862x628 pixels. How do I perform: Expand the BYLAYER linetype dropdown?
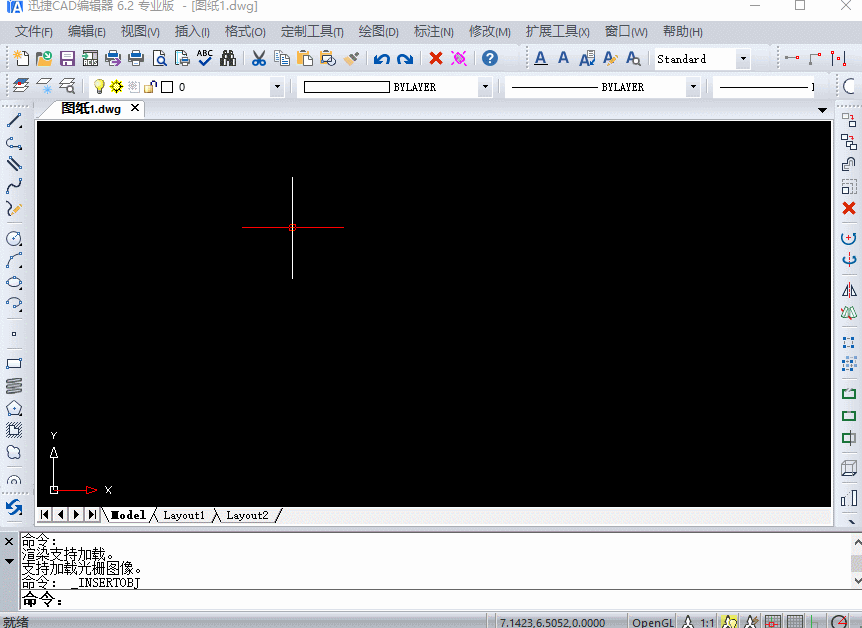[x=693, y=87]
